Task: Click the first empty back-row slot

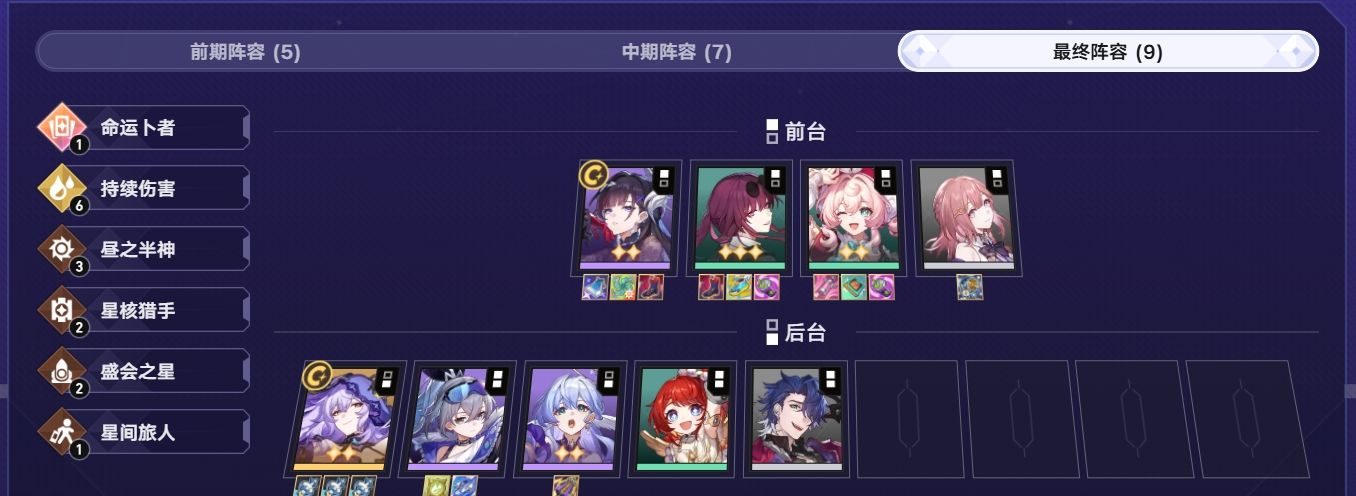Action: (x=908, y=419)
